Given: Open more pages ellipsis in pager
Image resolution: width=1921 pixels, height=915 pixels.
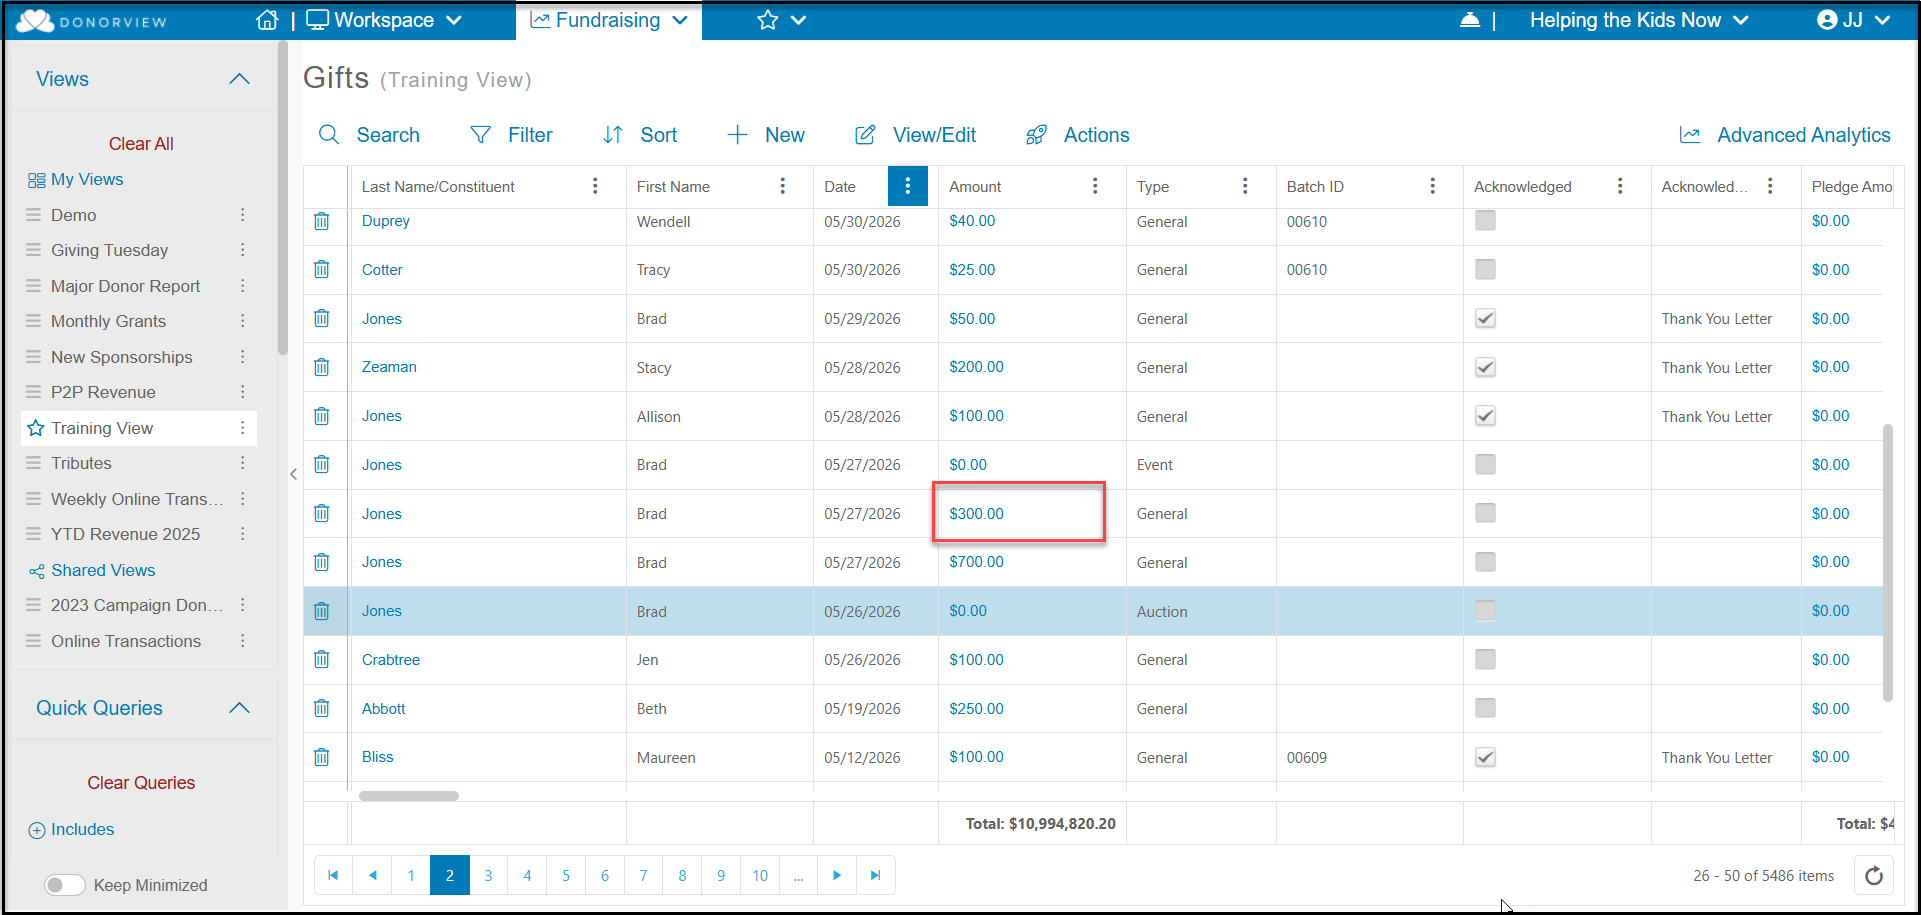Looking at the screenshot, I should click(x=798, y=876).
